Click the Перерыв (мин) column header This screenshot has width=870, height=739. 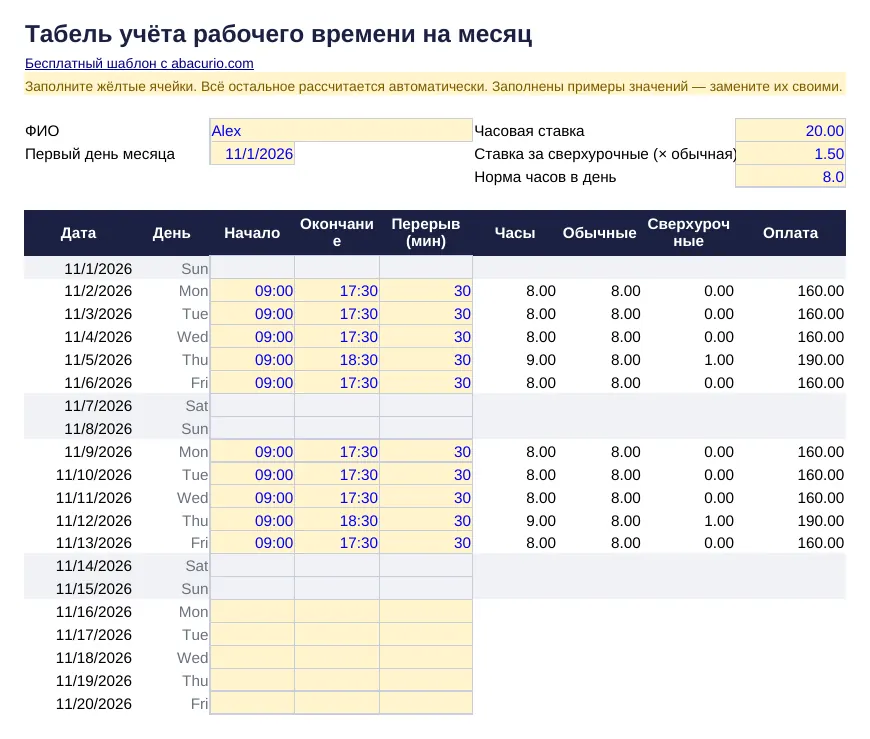click(x=426, y=232)
